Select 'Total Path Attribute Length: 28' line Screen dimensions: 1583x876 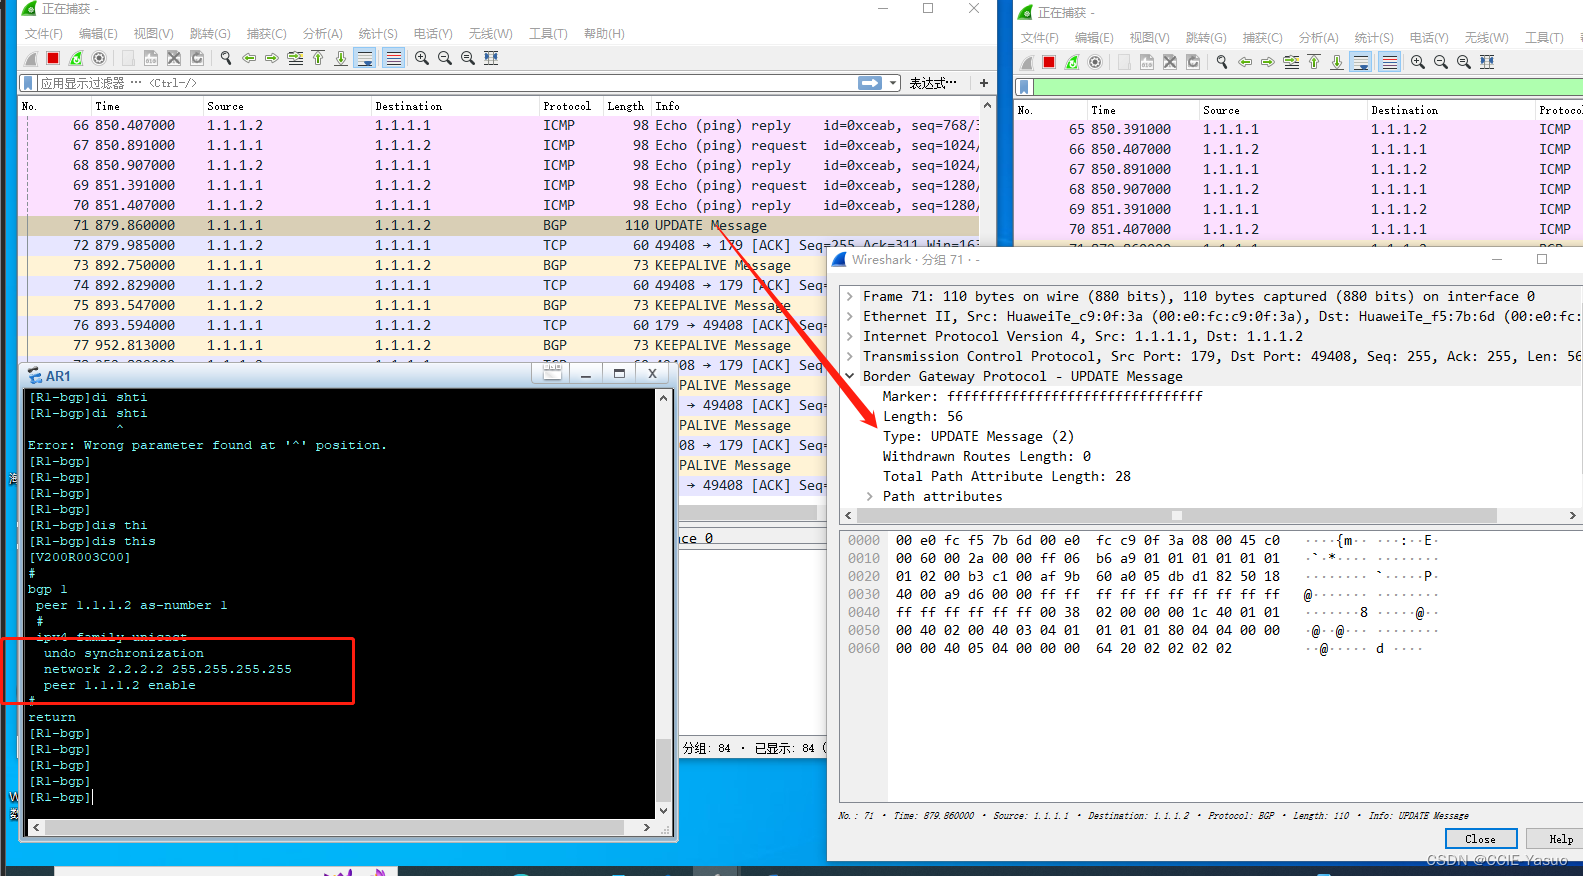coord(1006,477)
